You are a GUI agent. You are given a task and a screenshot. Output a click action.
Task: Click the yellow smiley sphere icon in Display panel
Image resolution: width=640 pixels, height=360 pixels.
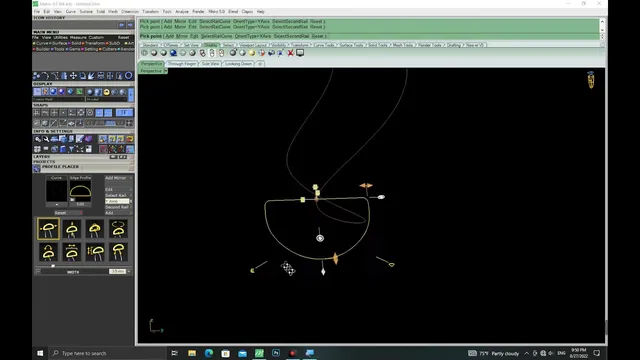point(107,92)
